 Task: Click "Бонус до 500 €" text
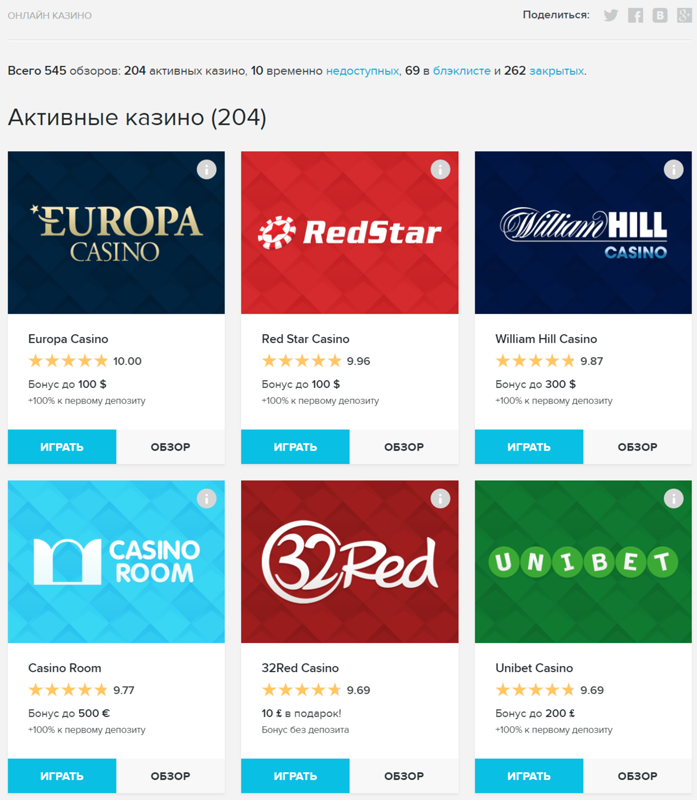click(69, 713)
